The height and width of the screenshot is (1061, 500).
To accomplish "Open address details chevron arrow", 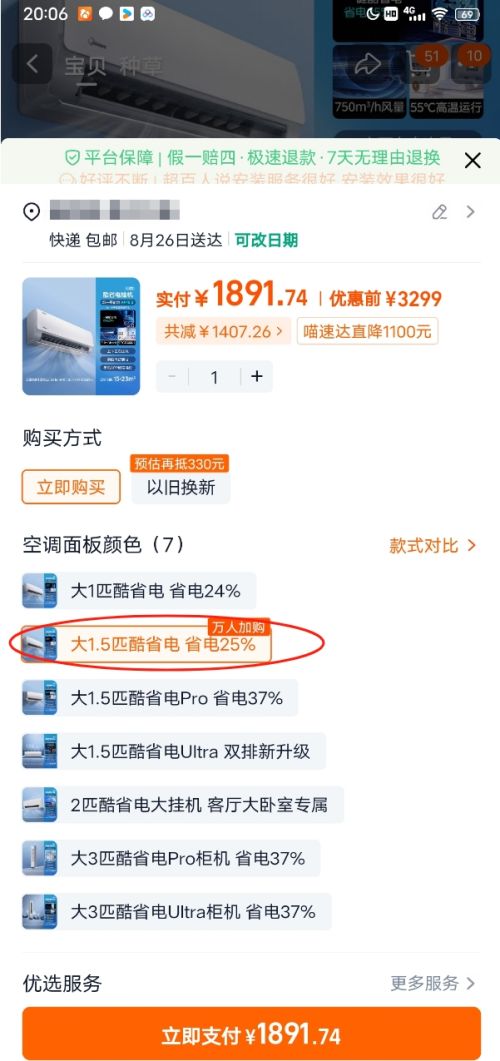I will coord(471,212).
